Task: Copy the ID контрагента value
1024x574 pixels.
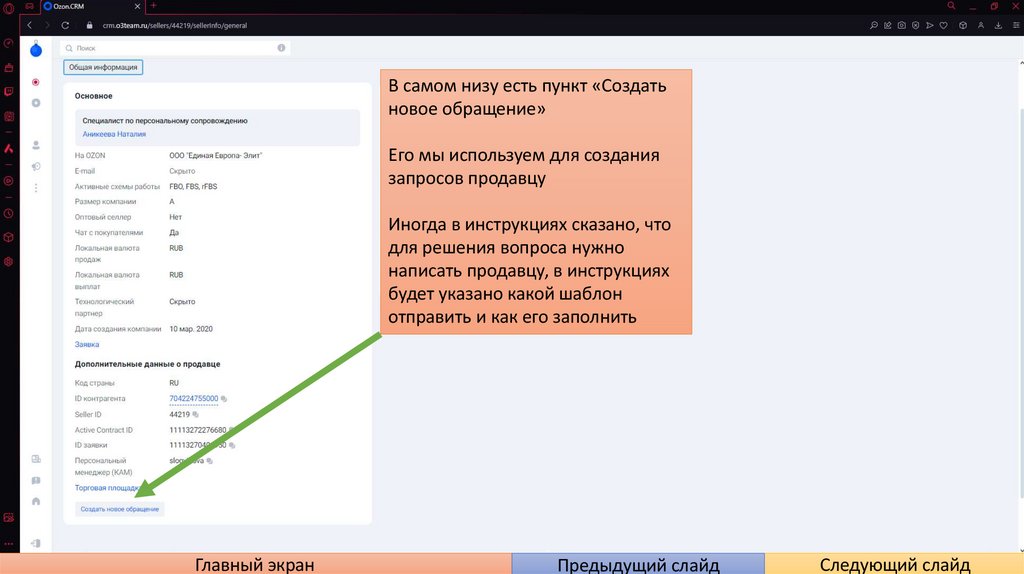Action: (x=224, y=398)
